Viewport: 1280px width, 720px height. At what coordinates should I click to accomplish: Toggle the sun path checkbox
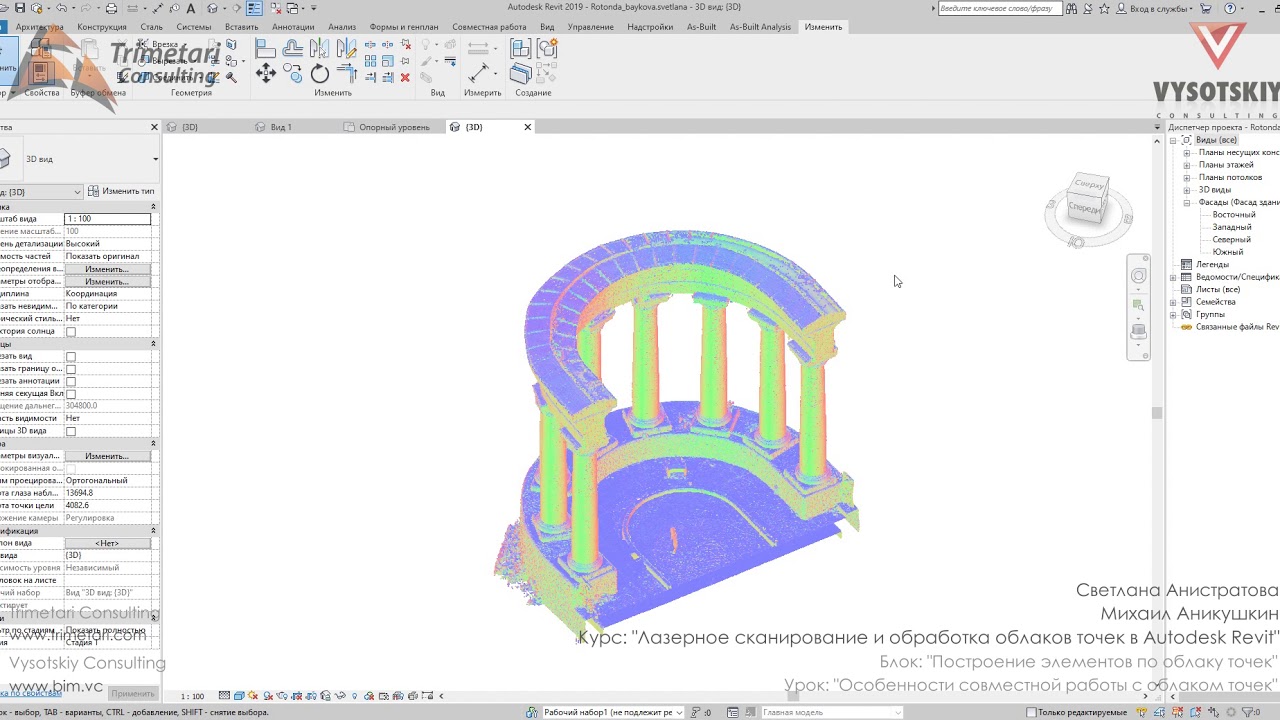click(x=71, y=332)
